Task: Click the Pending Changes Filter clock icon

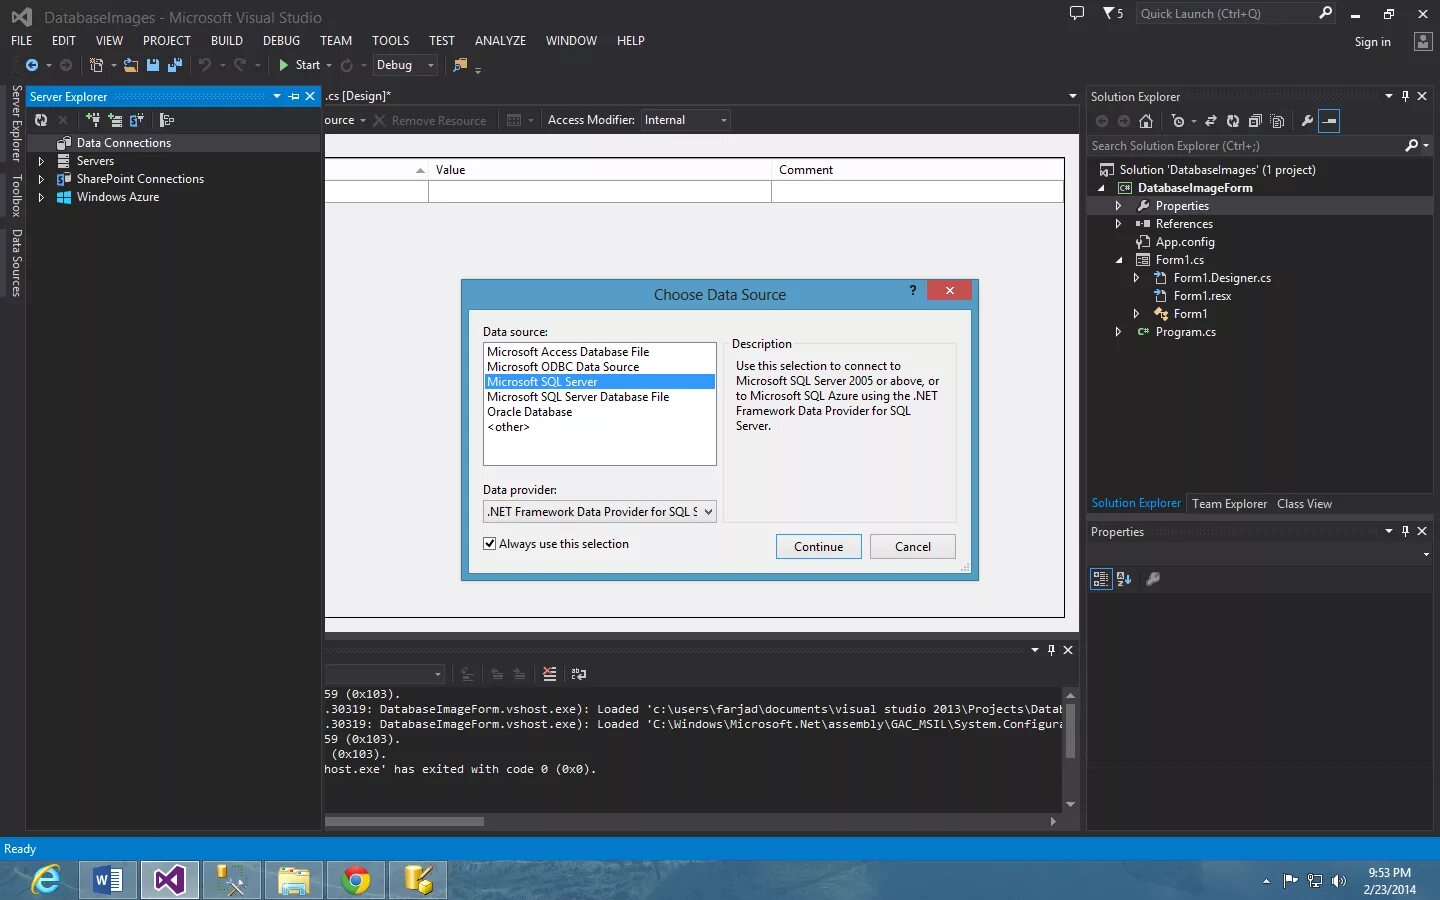Action: pyautogui.click(x=1178, y=121)
